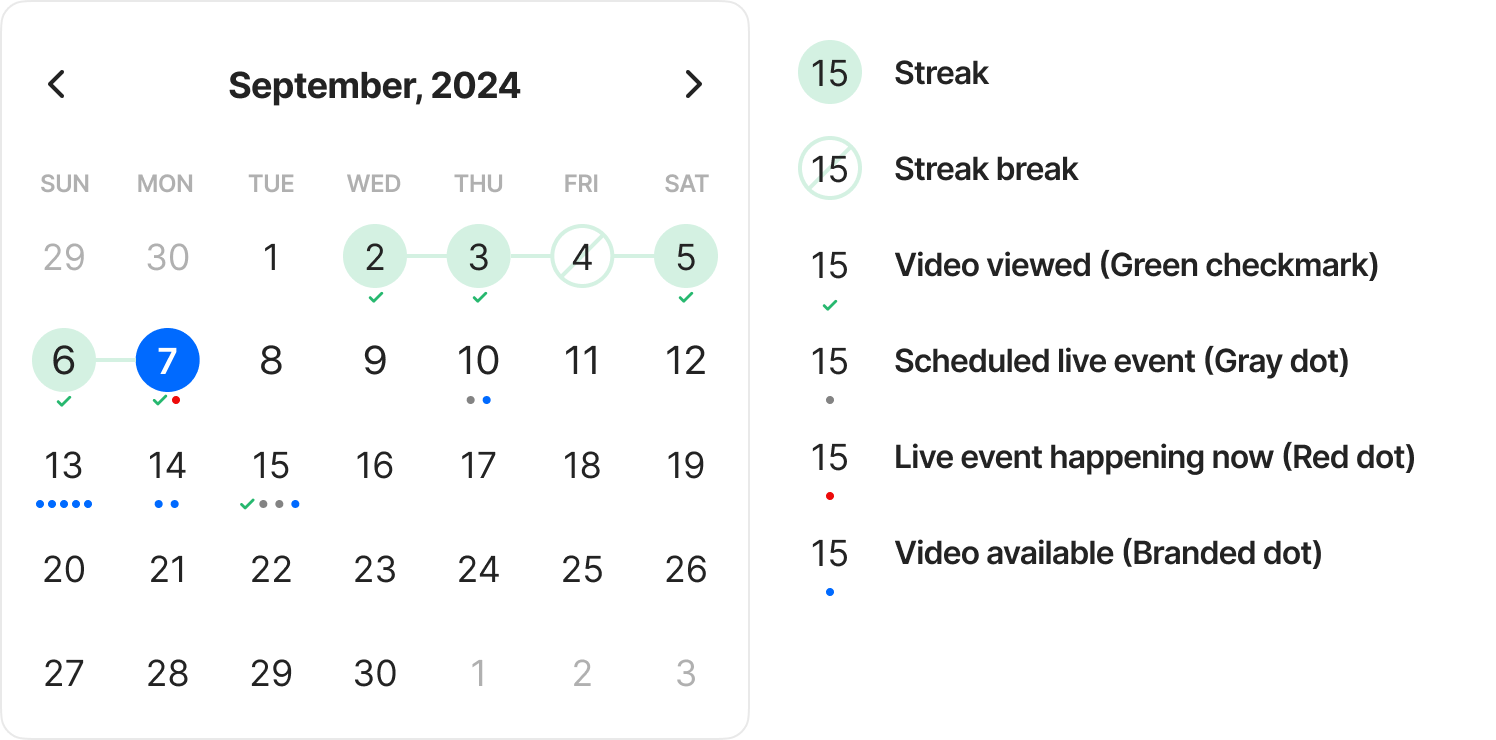Click the streak break day 4

582,257
